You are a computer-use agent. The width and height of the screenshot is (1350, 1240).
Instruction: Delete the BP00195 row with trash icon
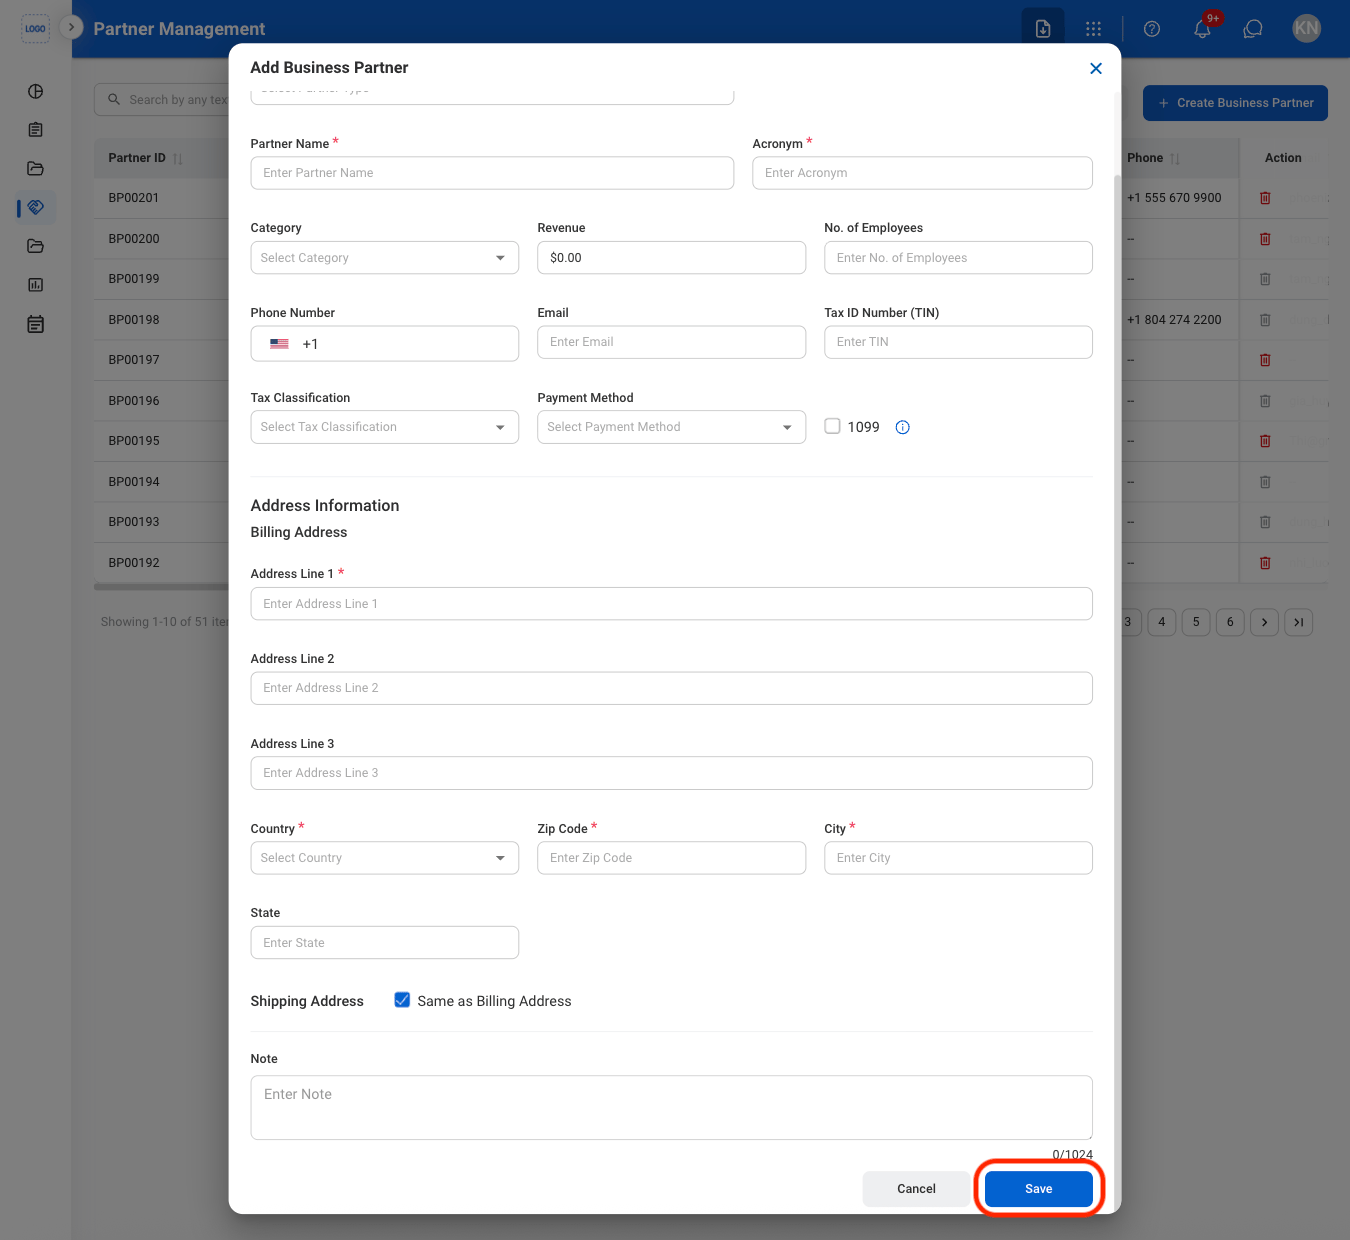[x=1265, y=441]
